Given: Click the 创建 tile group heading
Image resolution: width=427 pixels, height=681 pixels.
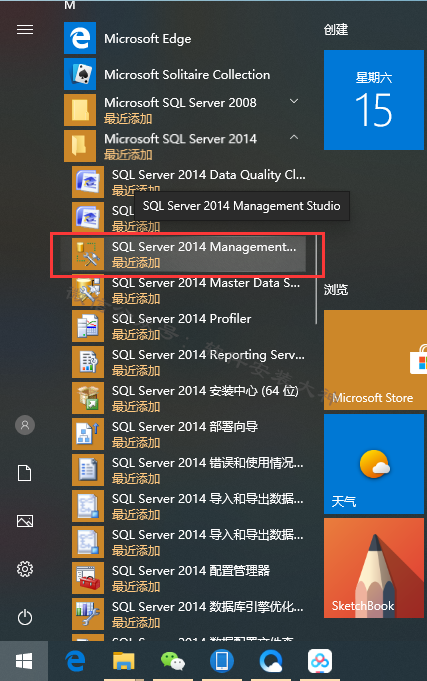Looking at the screenshot, I should pyautogui.click(x=336, y=30).
